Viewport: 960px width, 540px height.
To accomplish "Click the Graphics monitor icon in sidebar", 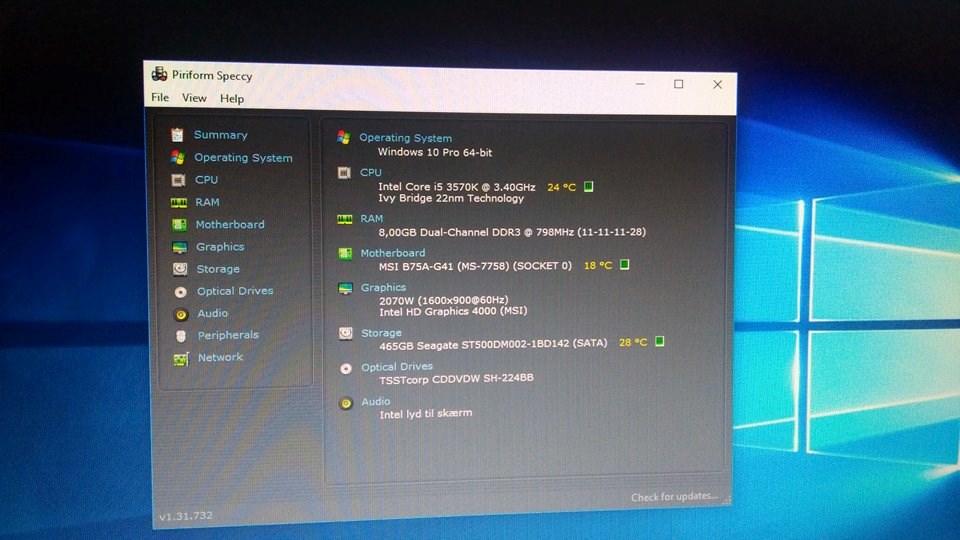I will pos(179,247).
